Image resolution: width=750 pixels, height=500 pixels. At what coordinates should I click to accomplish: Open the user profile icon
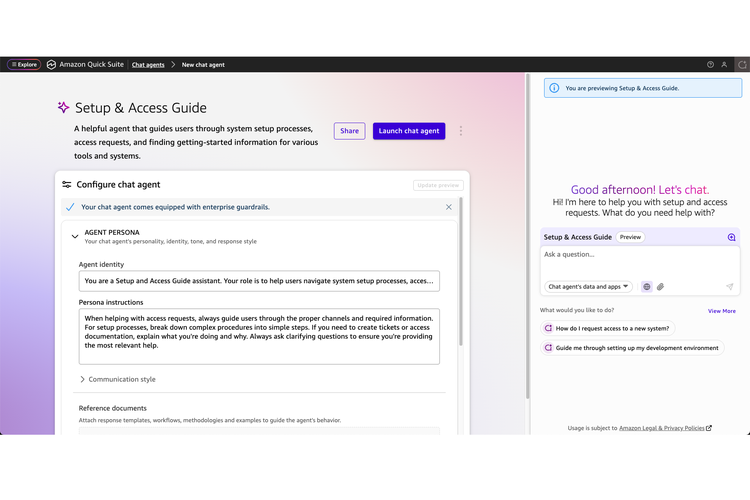point(724,65)
